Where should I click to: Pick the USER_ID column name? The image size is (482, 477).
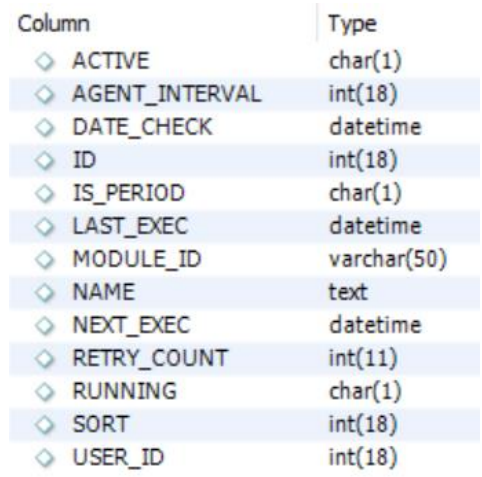point(118,457)
